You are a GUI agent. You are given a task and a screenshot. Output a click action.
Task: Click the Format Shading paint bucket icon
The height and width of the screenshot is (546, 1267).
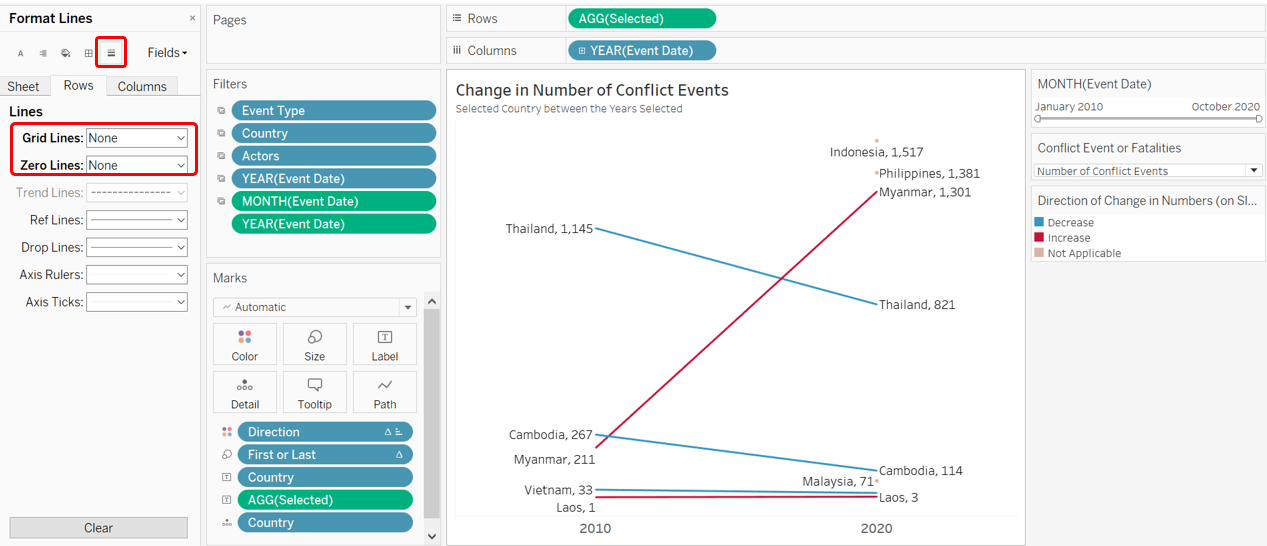[x=66, y=53]
